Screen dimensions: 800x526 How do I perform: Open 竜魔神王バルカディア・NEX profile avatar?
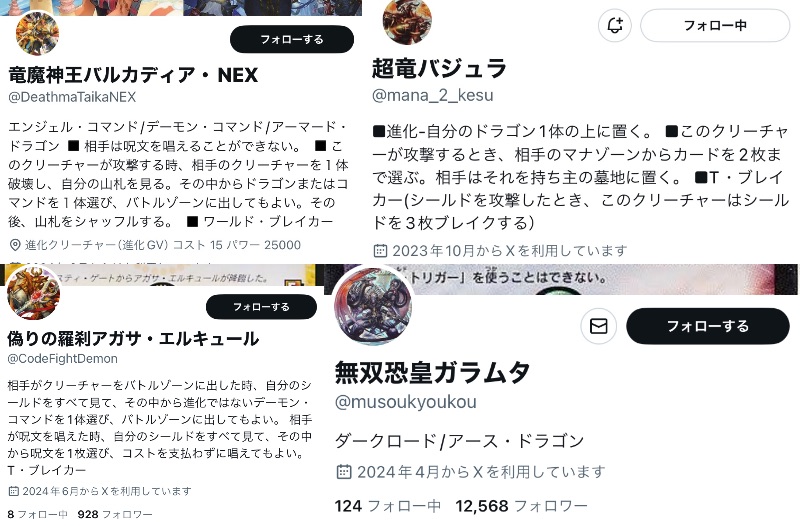(x=37, y=33)
